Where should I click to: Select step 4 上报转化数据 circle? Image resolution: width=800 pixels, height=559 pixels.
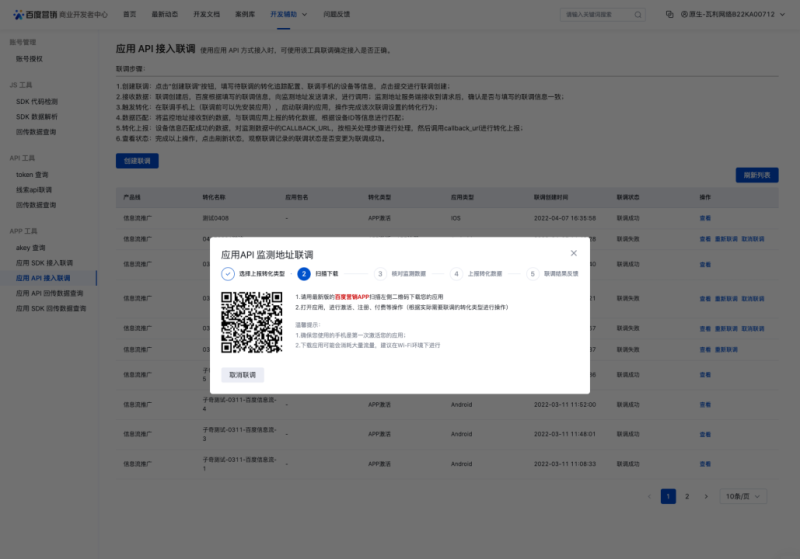coord(456,274)
